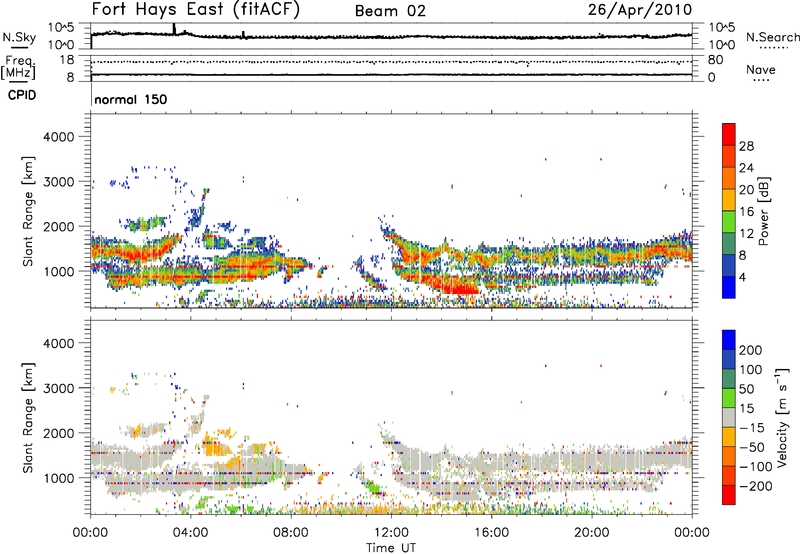This screenshot has width=800, height=554.
Task: Click the normal 150 CPID entry
Action: pos(131,99)
